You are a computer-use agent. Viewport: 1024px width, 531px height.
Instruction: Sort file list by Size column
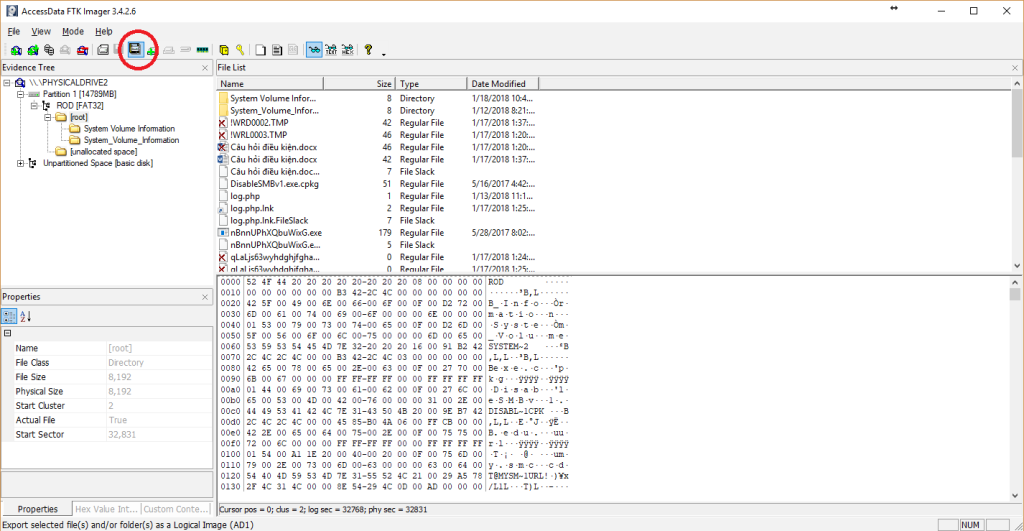pos(359,84)
